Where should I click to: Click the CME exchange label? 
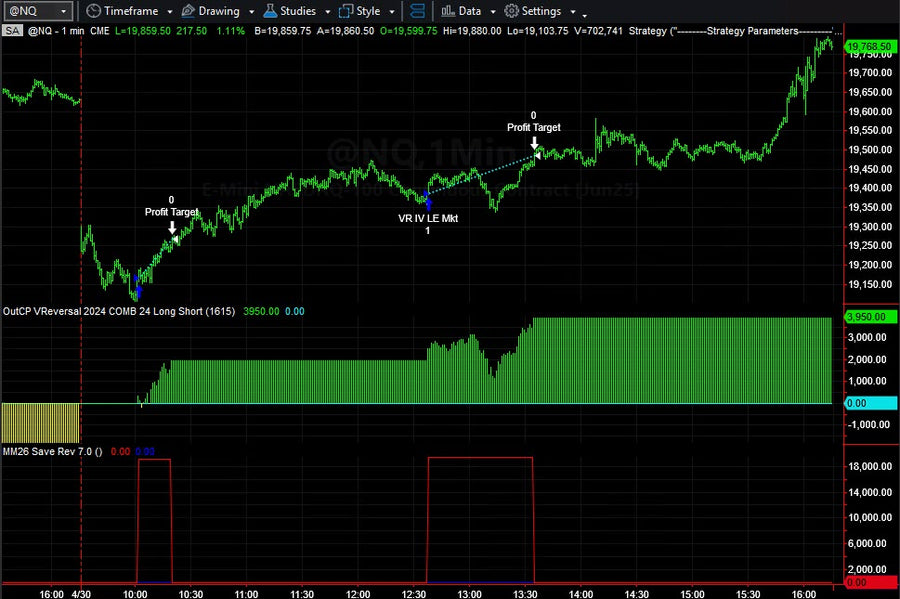100,31
